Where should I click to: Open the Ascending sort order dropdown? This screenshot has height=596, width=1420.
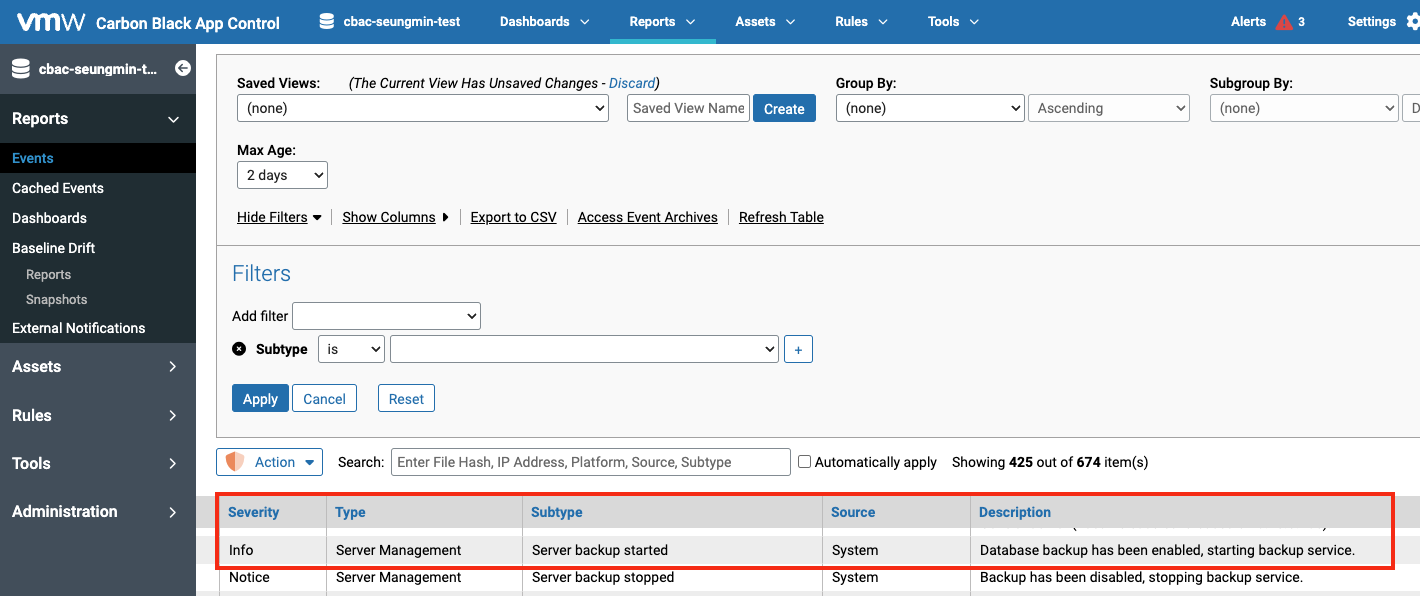[1109, 108]
